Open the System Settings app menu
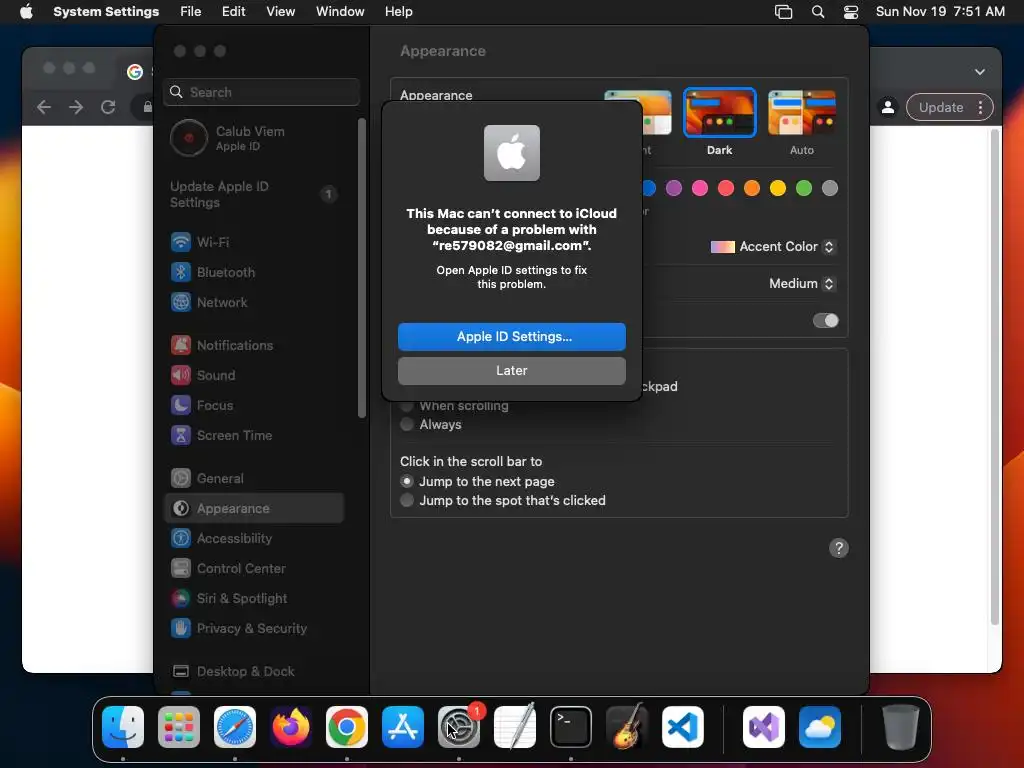Viewport: 1024px width, 768px height. click(x=106, y=11)
